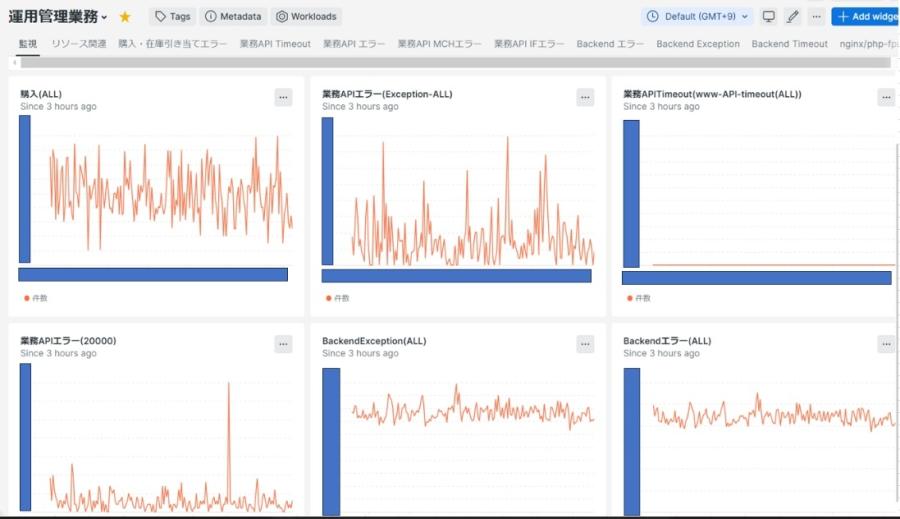
Task: Click the Add widget button
Action: (x=867, y=17)
